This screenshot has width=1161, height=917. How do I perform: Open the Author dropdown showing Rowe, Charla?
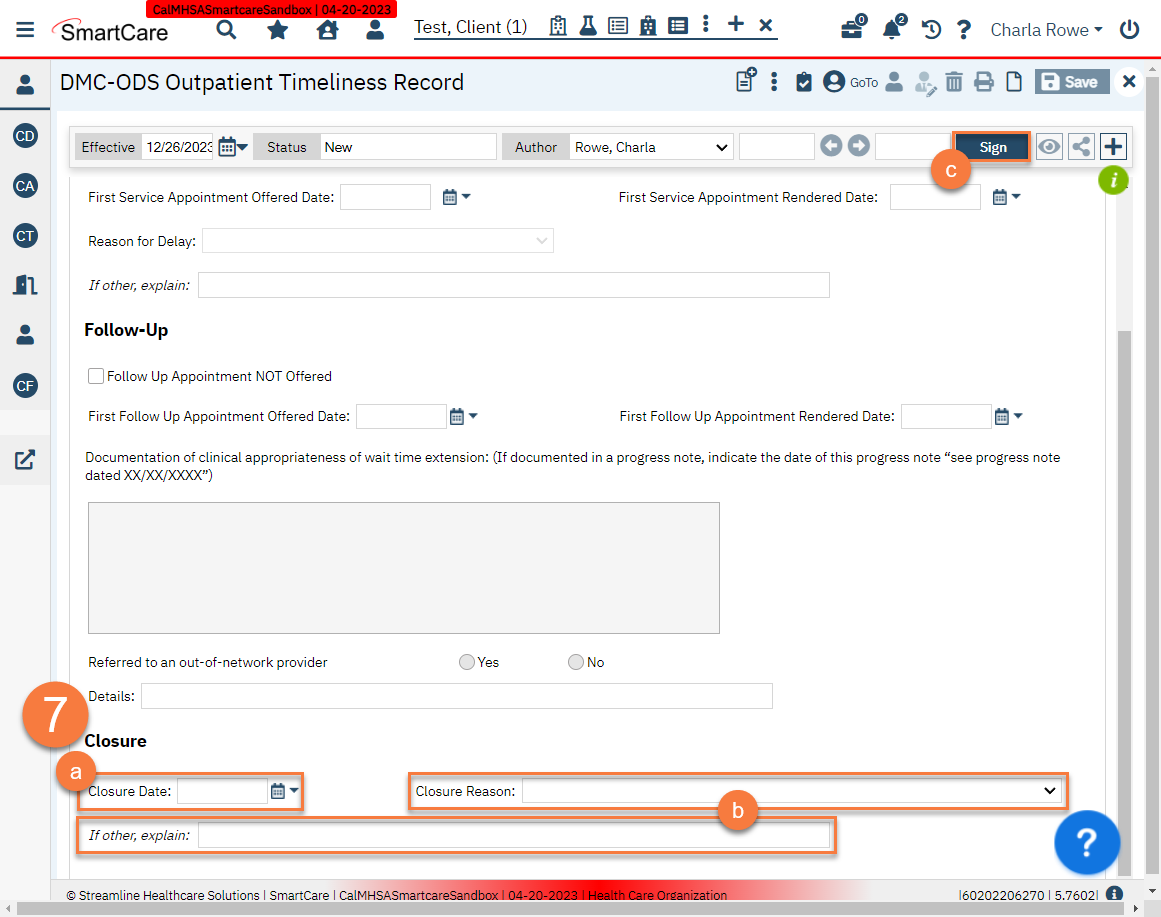point(650,146)
